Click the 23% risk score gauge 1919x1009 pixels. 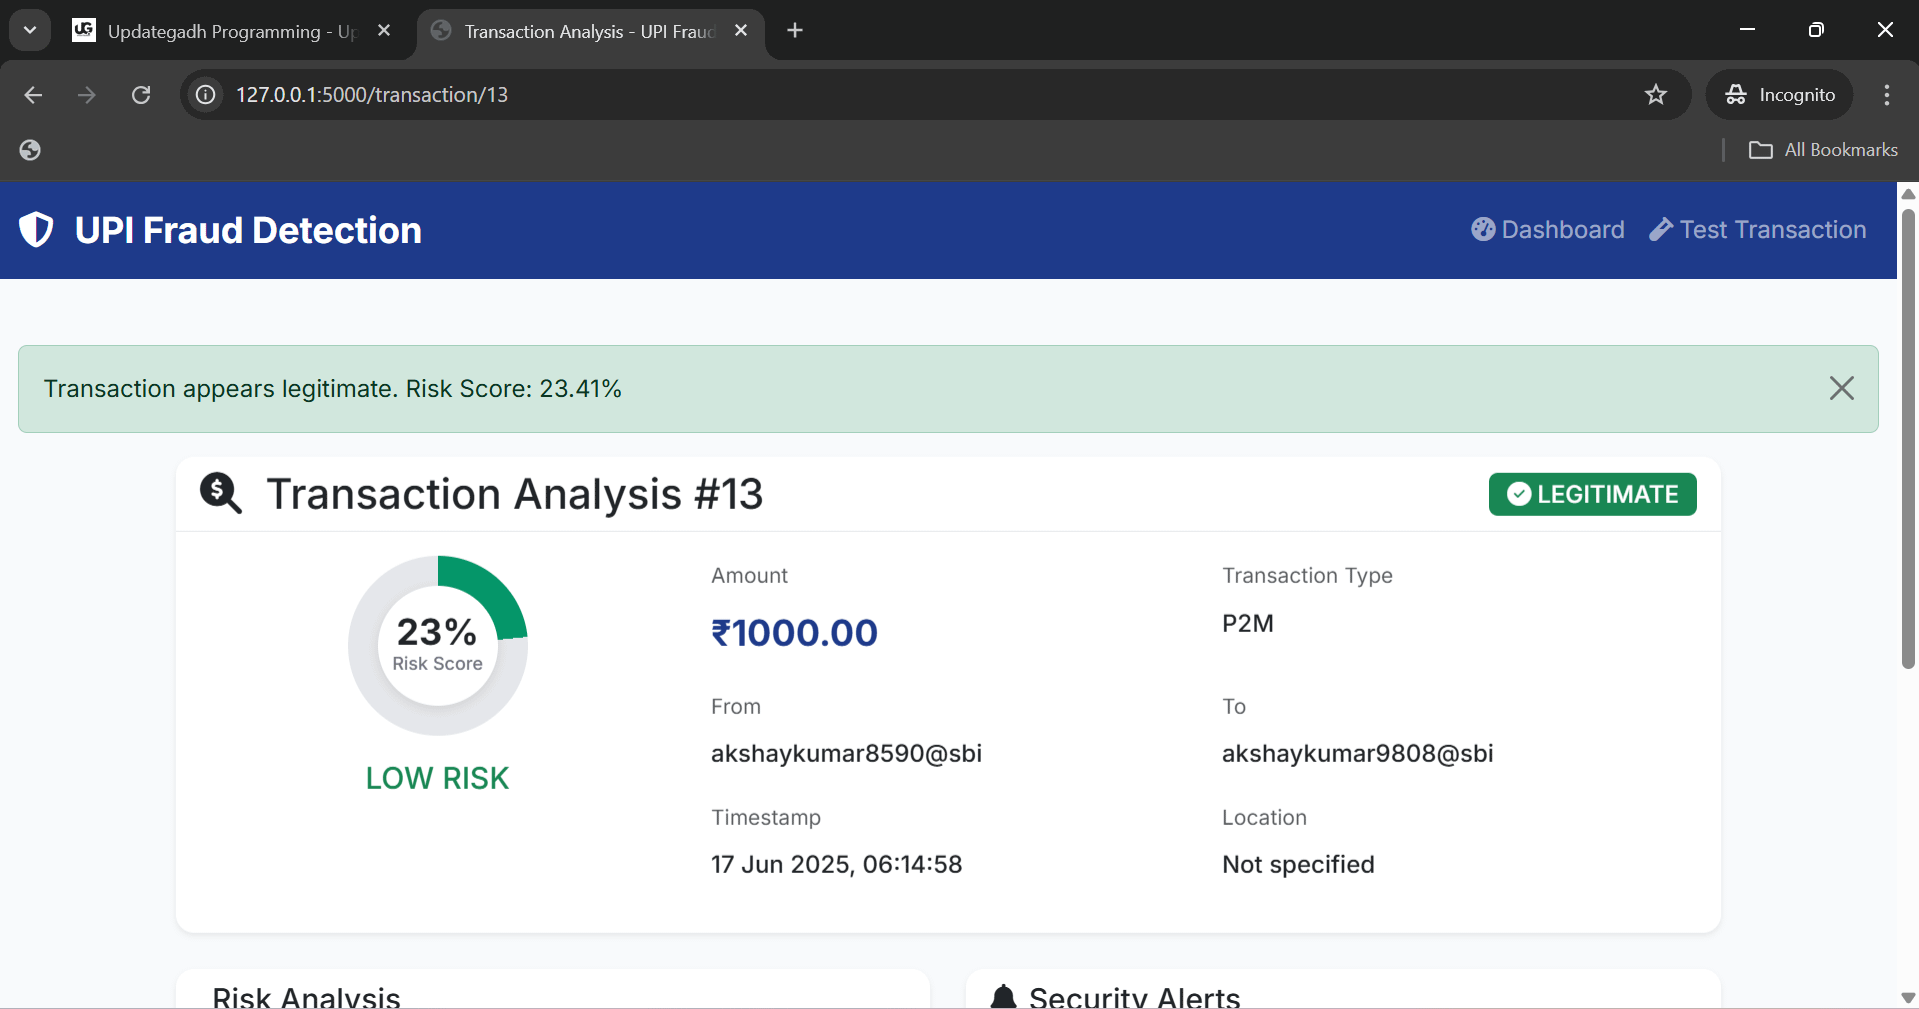click(x=437, y=645)
